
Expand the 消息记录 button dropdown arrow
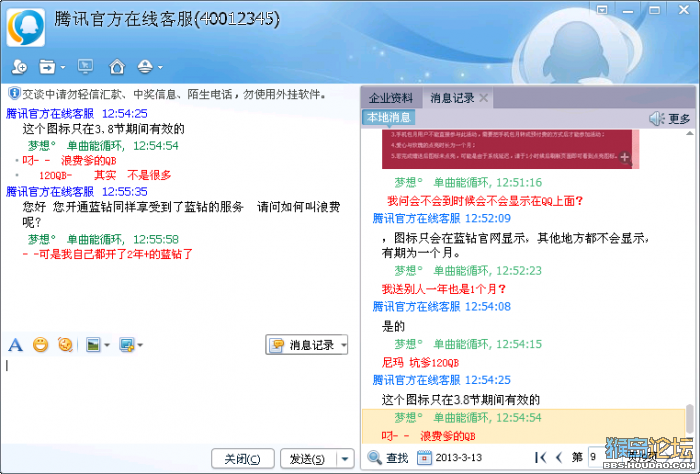343,345
